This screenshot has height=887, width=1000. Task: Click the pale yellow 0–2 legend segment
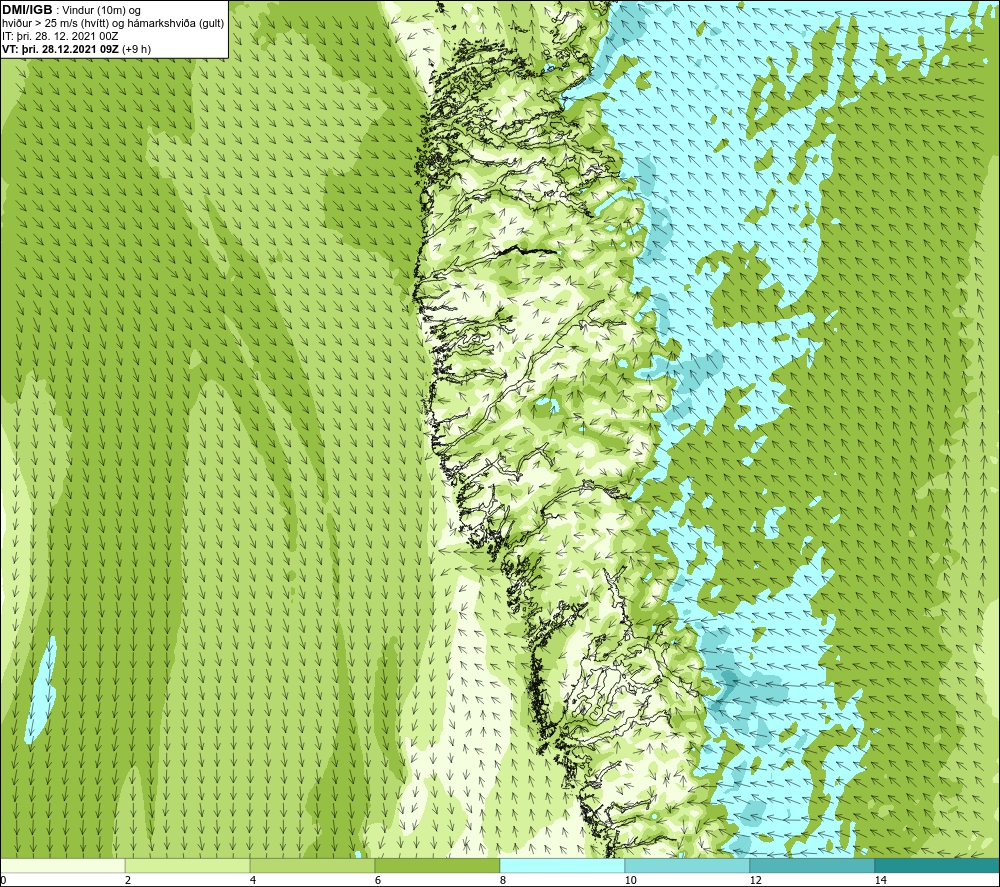[62, 865]
